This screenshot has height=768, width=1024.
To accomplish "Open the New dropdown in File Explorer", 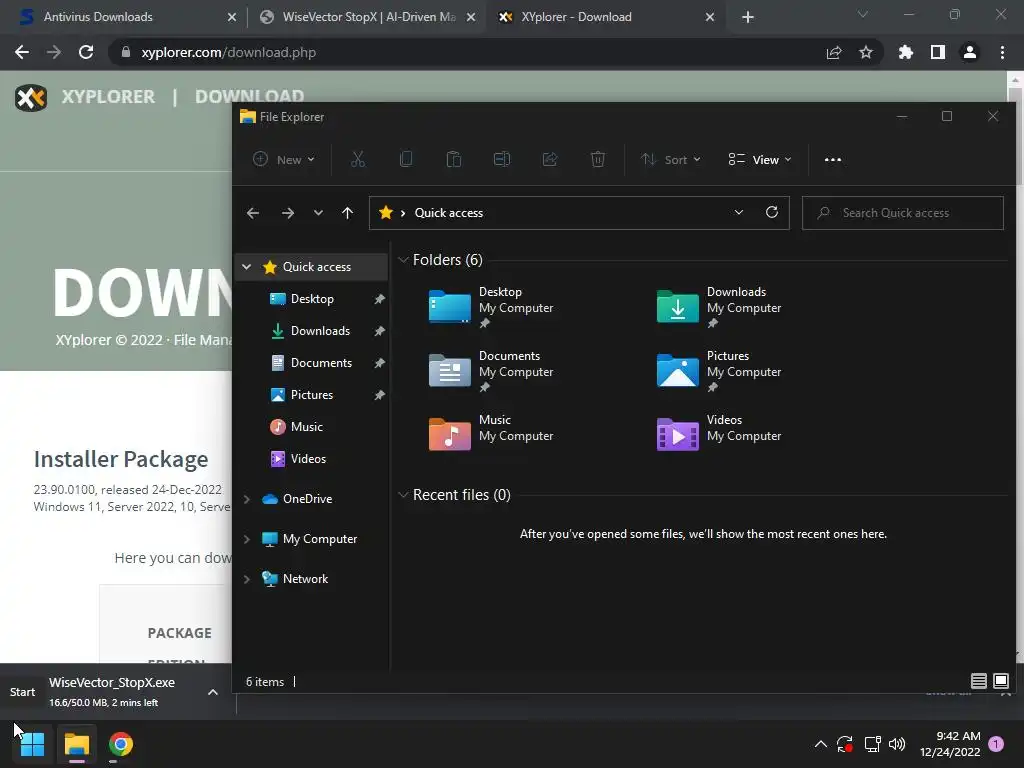I will coord(284,159).
